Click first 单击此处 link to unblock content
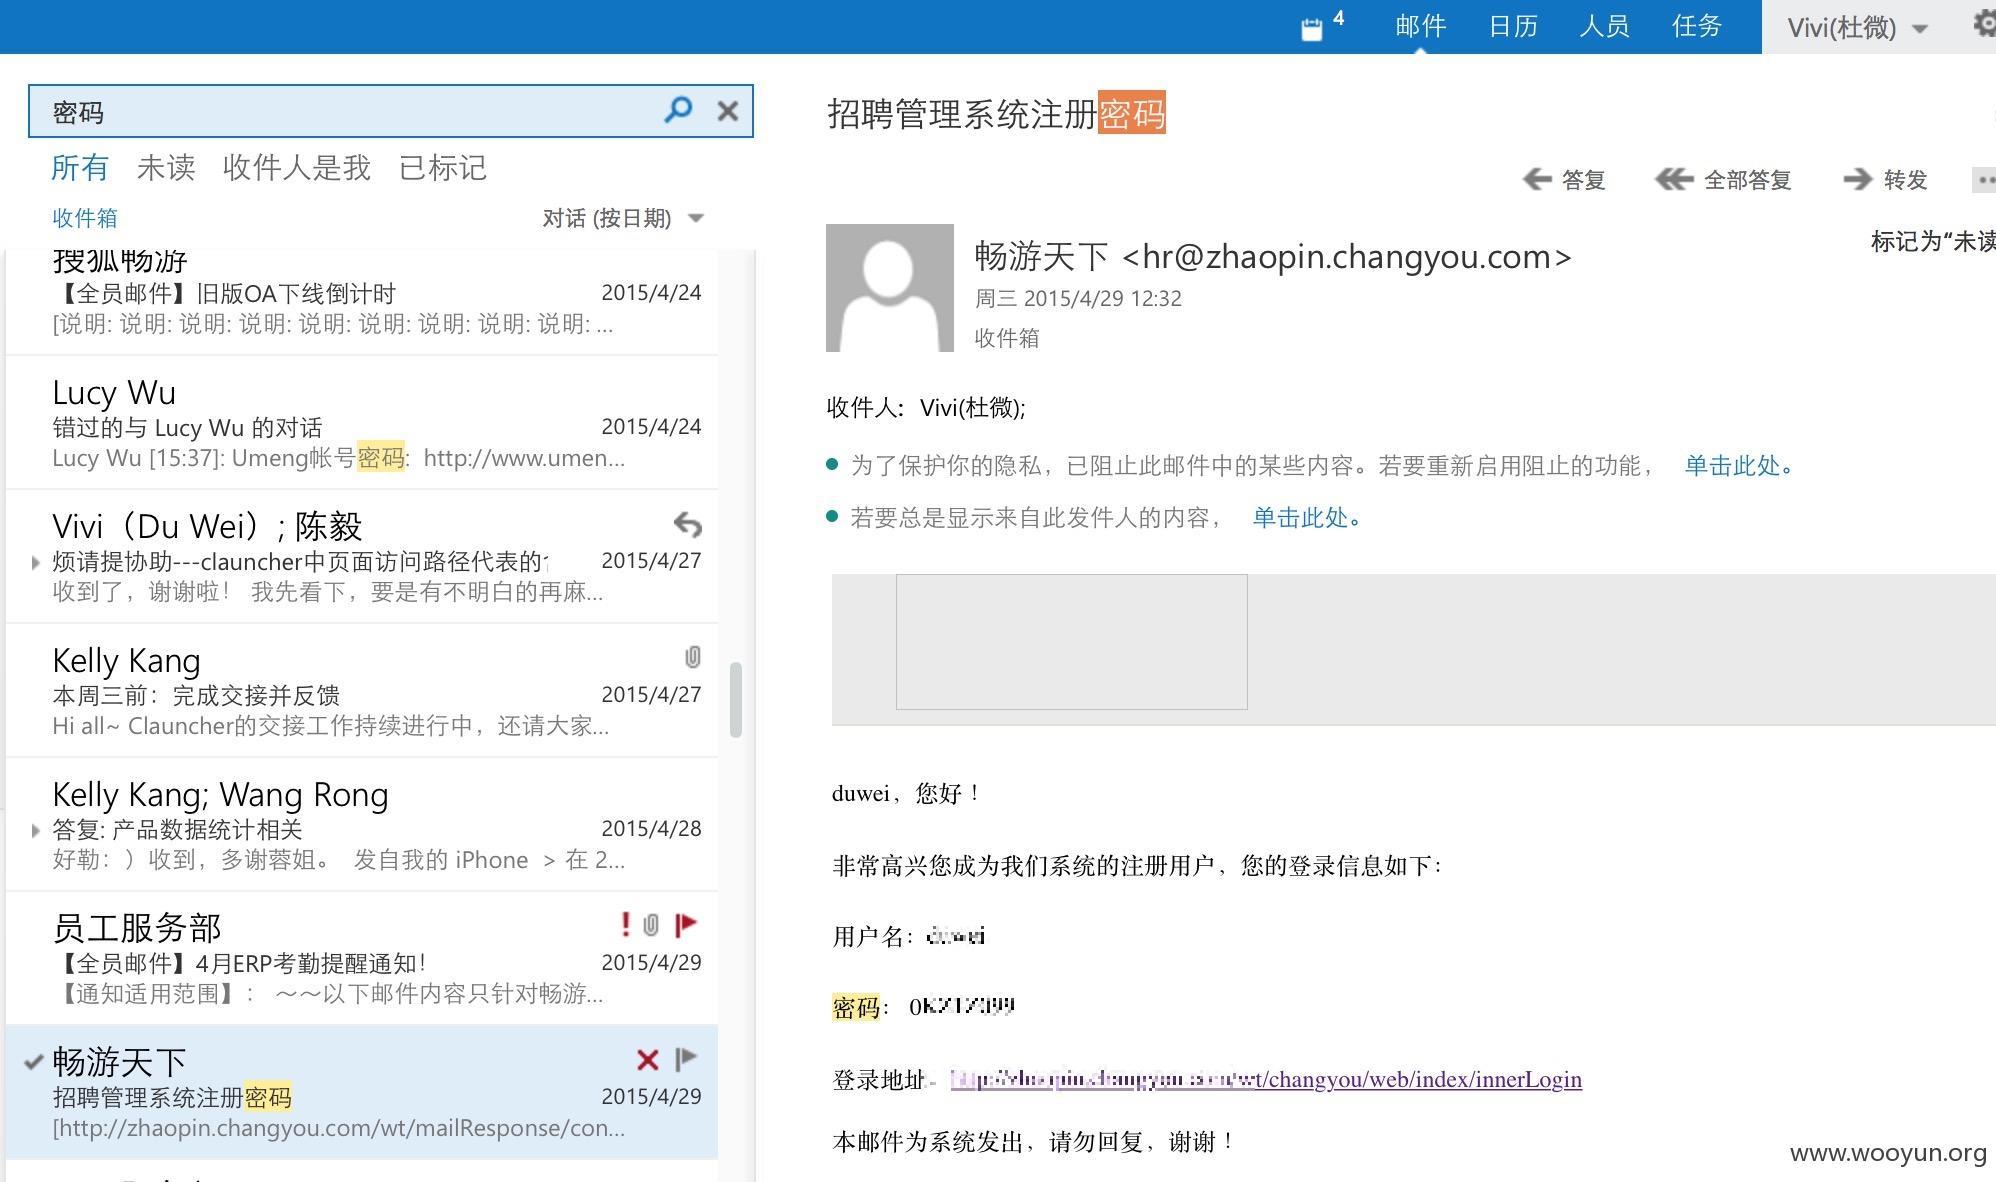 click(x=1739, y=466)
